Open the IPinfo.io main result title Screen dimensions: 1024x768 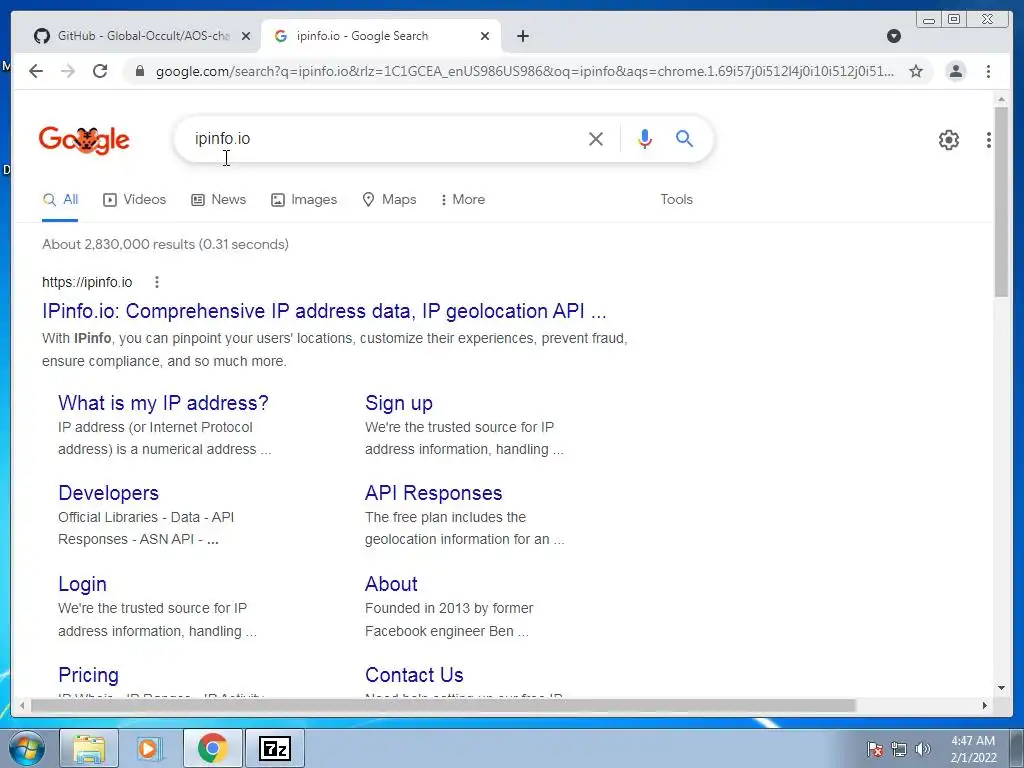[x=324, y=311]
